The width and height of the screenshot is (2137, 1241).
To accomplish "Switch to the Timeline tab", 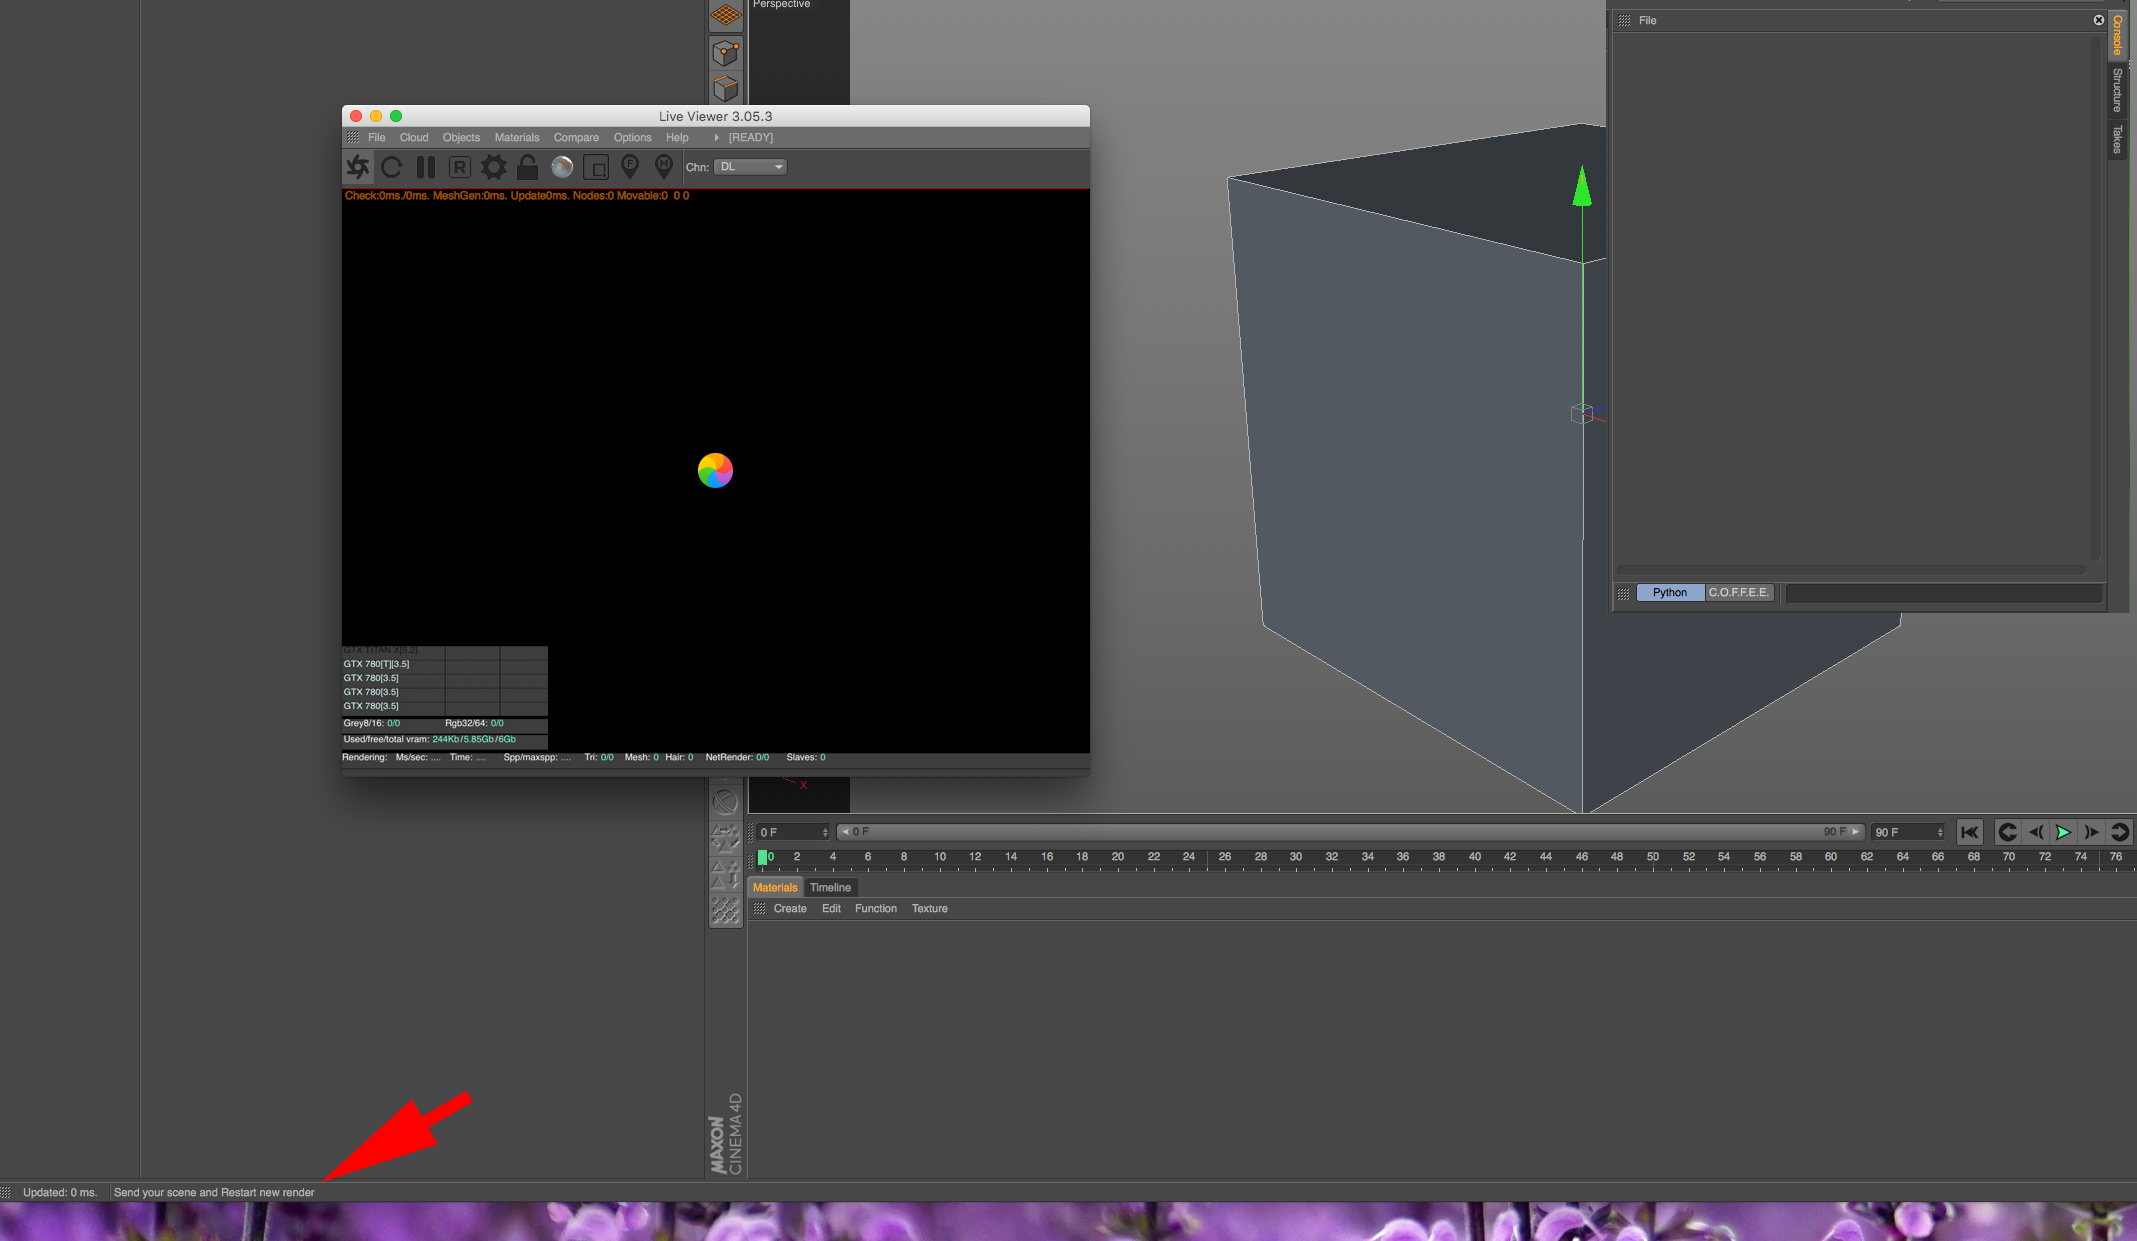I will click(830, 887).
